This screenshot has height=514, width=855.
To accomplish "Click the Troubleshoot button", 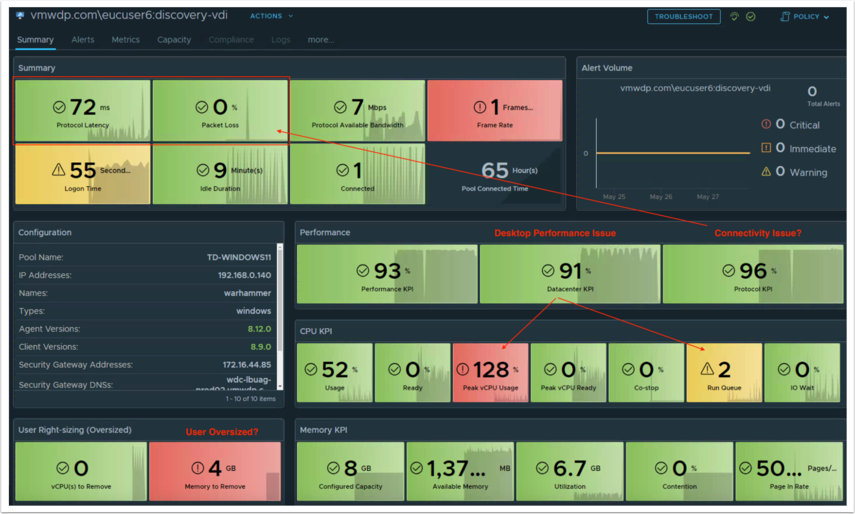I will pyautogui.click(x=683, y=17).
